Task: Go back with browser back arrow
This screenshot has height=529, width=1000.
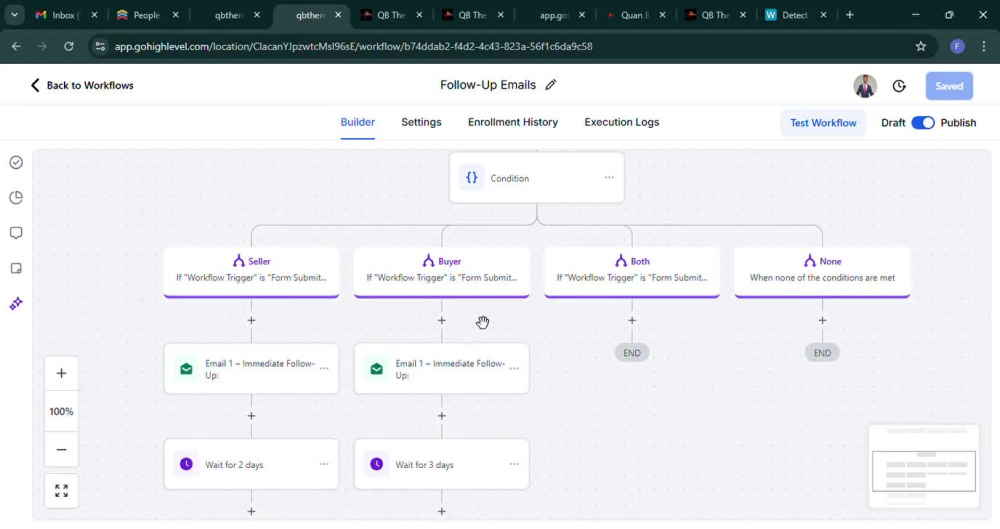Action: 16,46
